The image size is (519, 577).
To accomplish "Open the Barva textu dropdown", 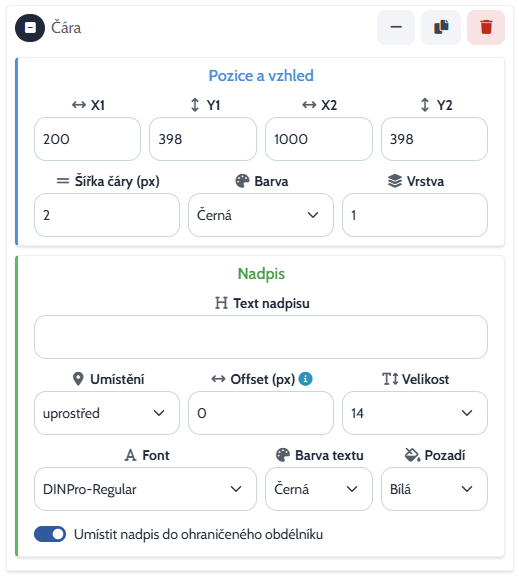I will pyautogui.click(x=319, y=489).
